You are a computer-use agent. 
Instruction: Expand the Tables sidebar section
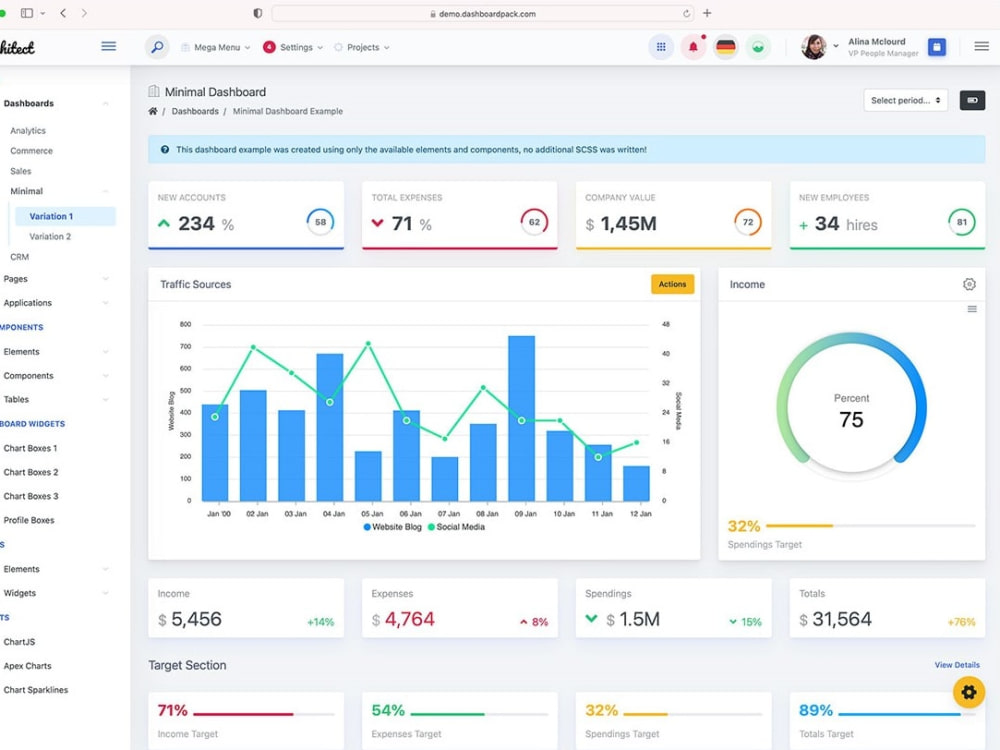pos(55,399)
